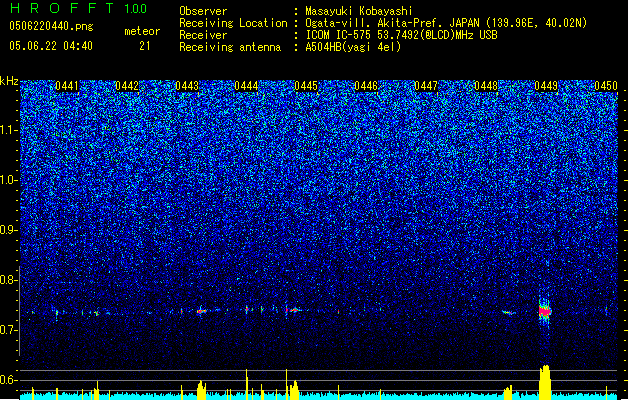The image size is (629, 400).
Task: Click the kHz axis unit label
Action: click(x=9, y=81)
